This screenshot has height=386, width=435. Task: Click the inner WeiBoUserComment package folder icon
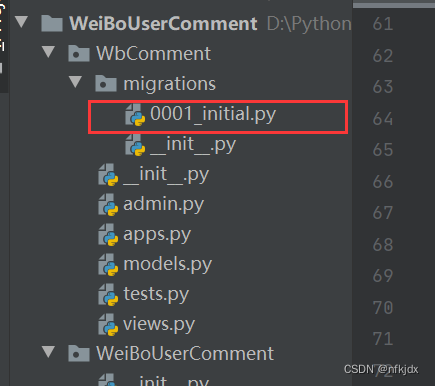click(79, 353)
